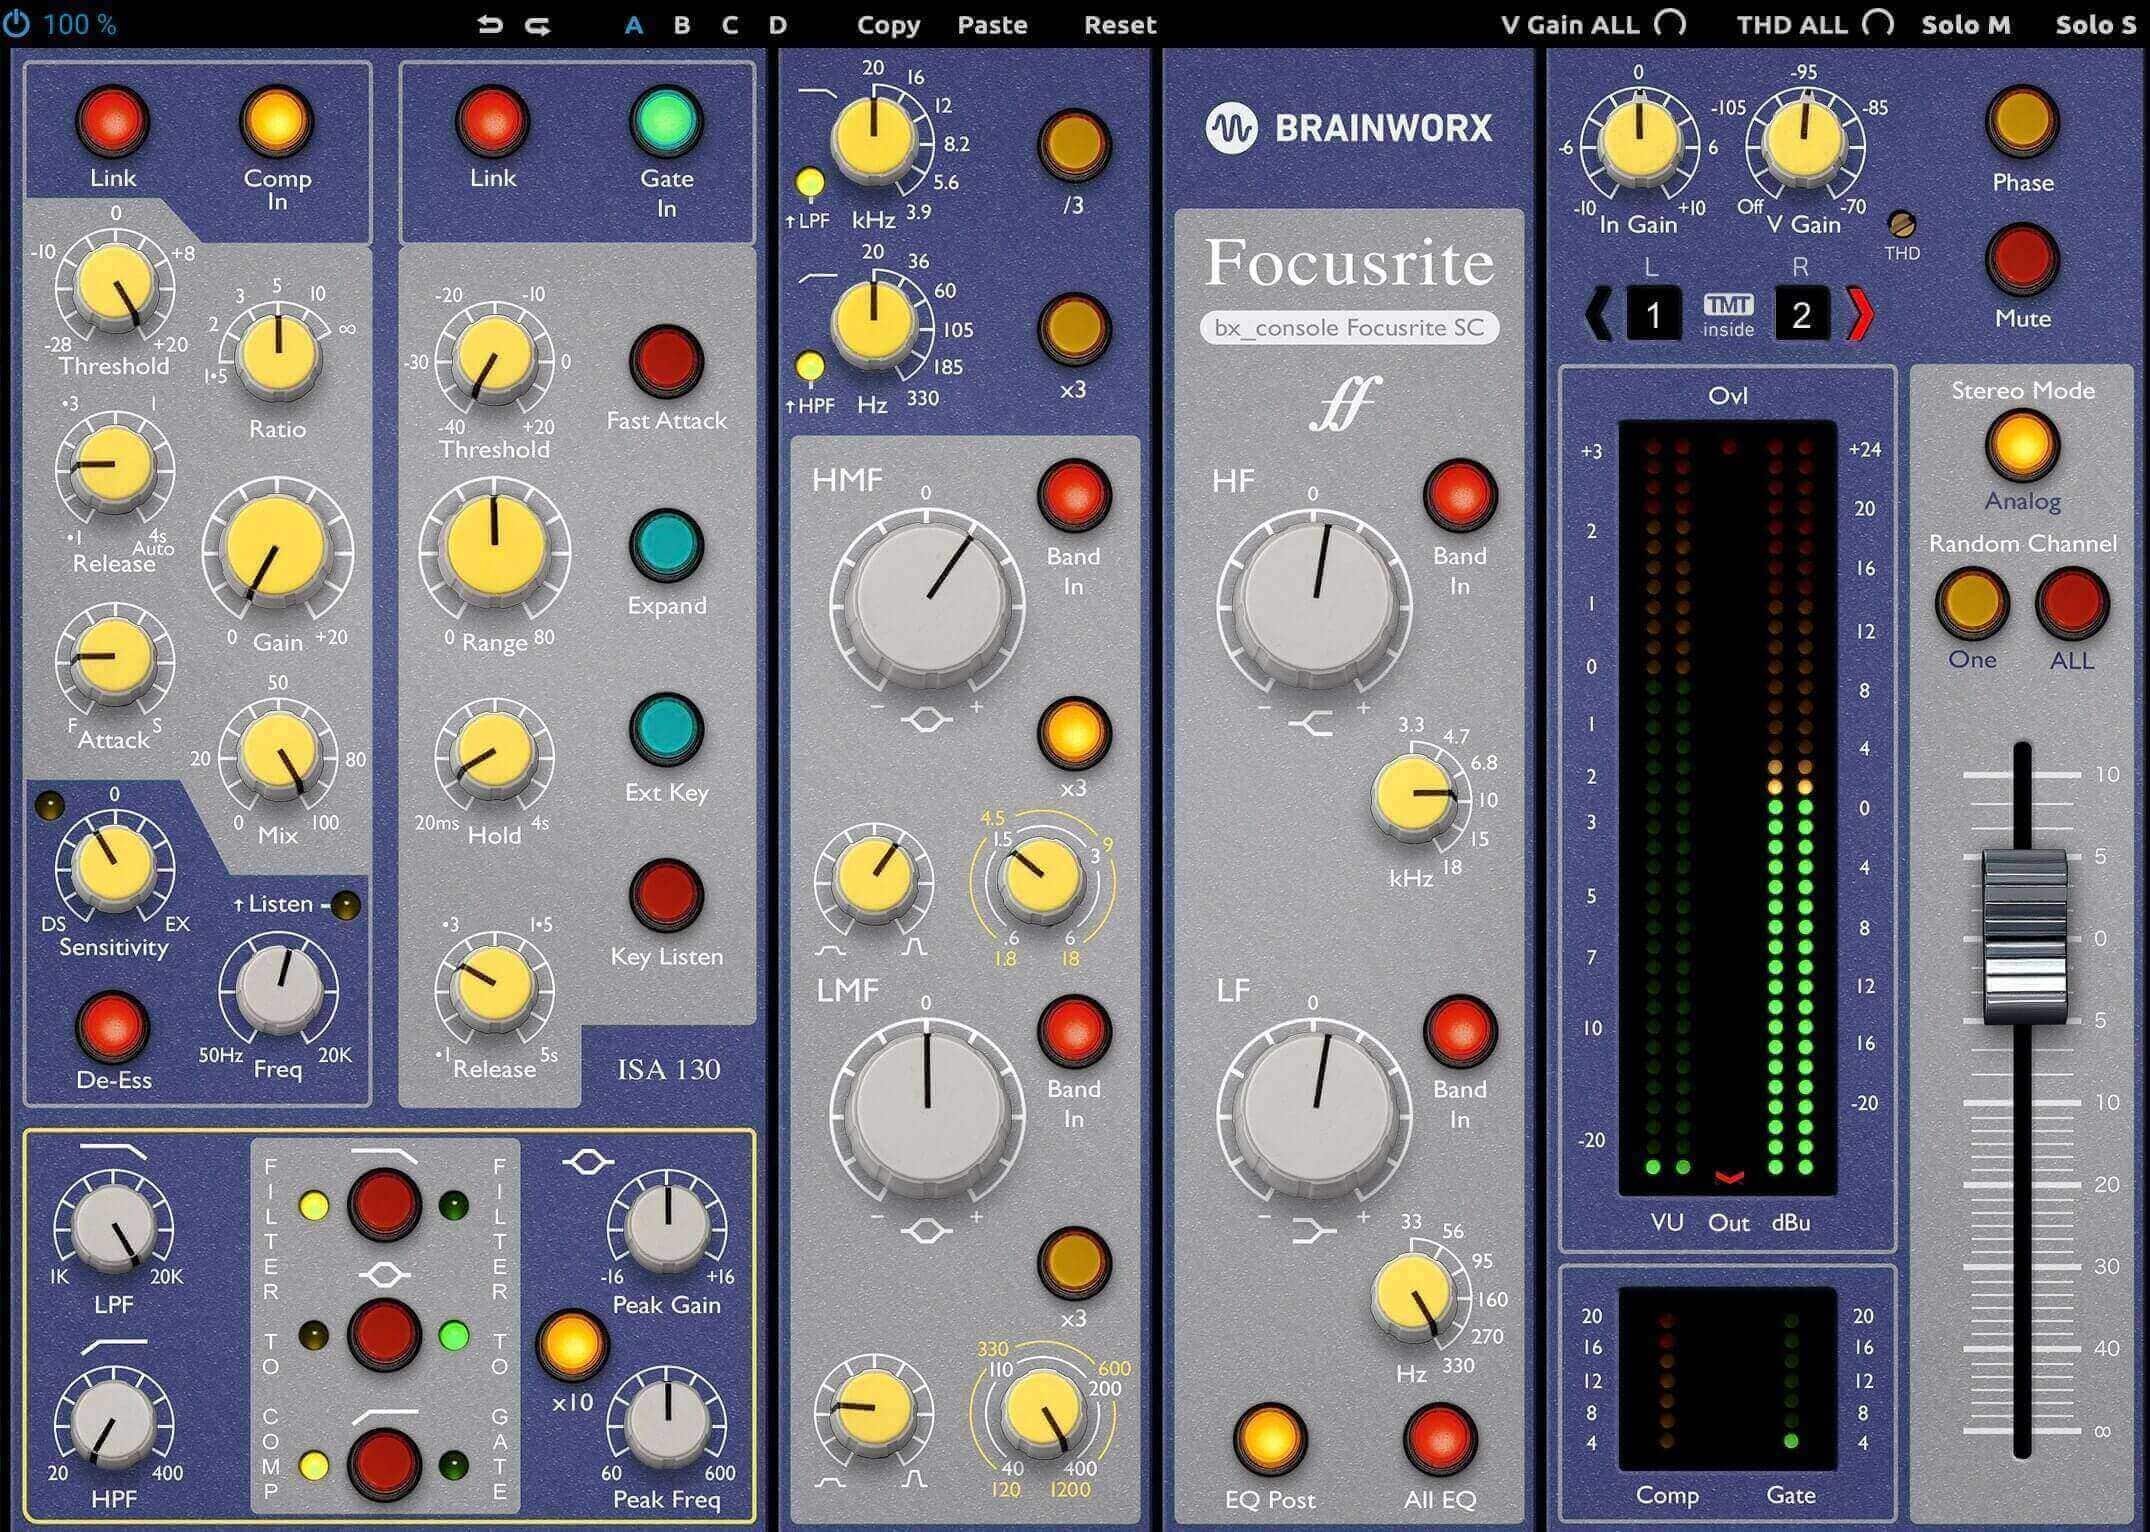Select preset slot A
Image resolution: width=2150 pixels, height=1532 pixels.
tap(634, 25)
